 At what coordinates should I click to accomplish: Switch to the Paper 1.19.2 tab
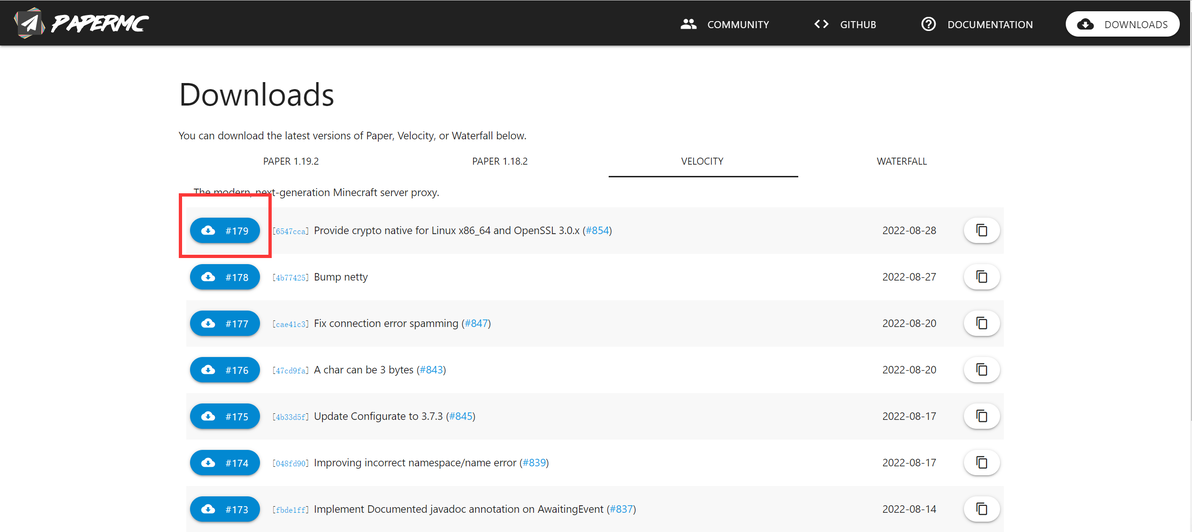291,161
